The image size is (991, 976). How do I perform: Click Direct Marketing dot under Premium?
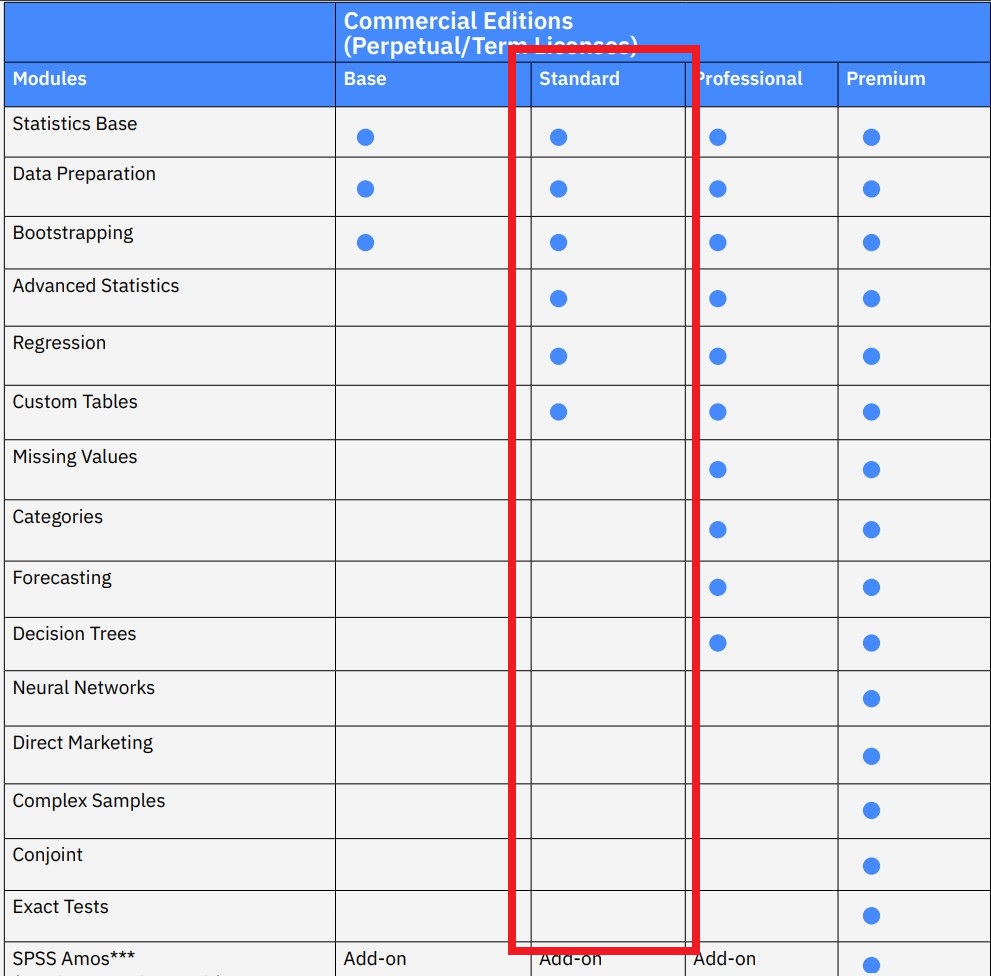click(x=871, y=756)
